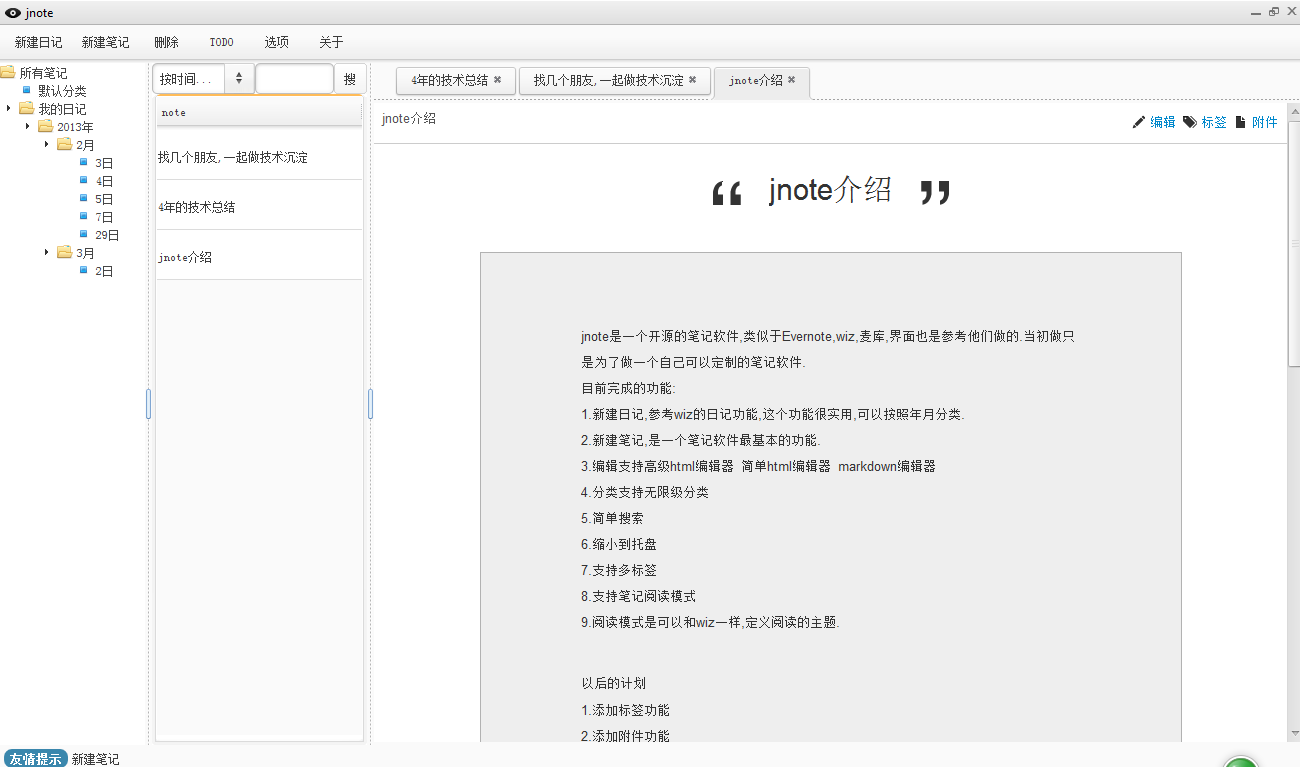Click the search input field
This screenshot has width=1300, height=767.
[x=295, y=78]
